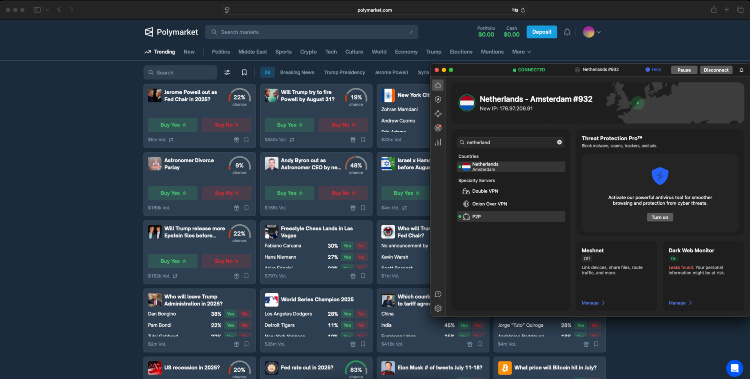Click gift icon on Astronomer Divorce Parlay card
The height and width of the screenshot is (379, 750).
point(236,208)
